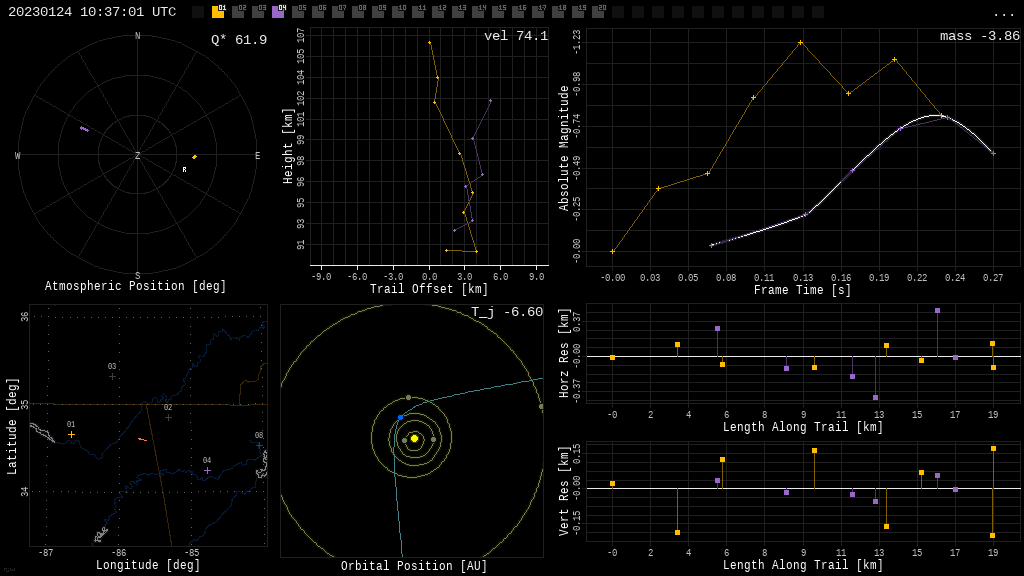Click station 03 cross on map
The image size is (1024, 576).
(112, 376)
